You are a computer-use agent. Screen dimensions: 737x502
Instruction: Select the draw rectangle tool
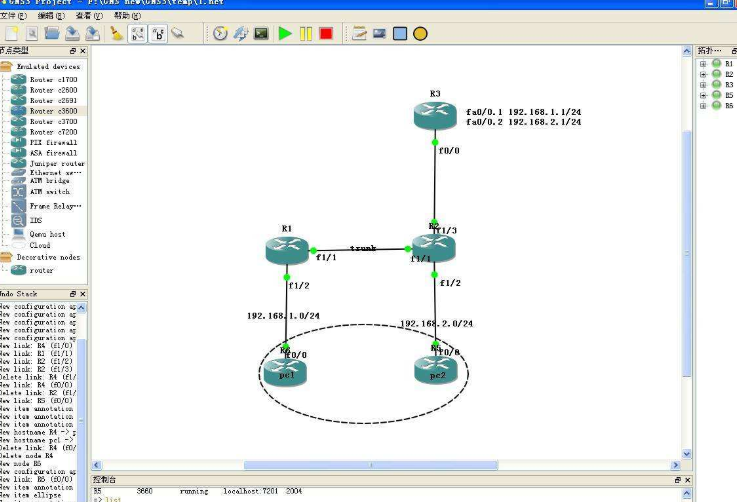pyautogui.click(x=400, y=33)
